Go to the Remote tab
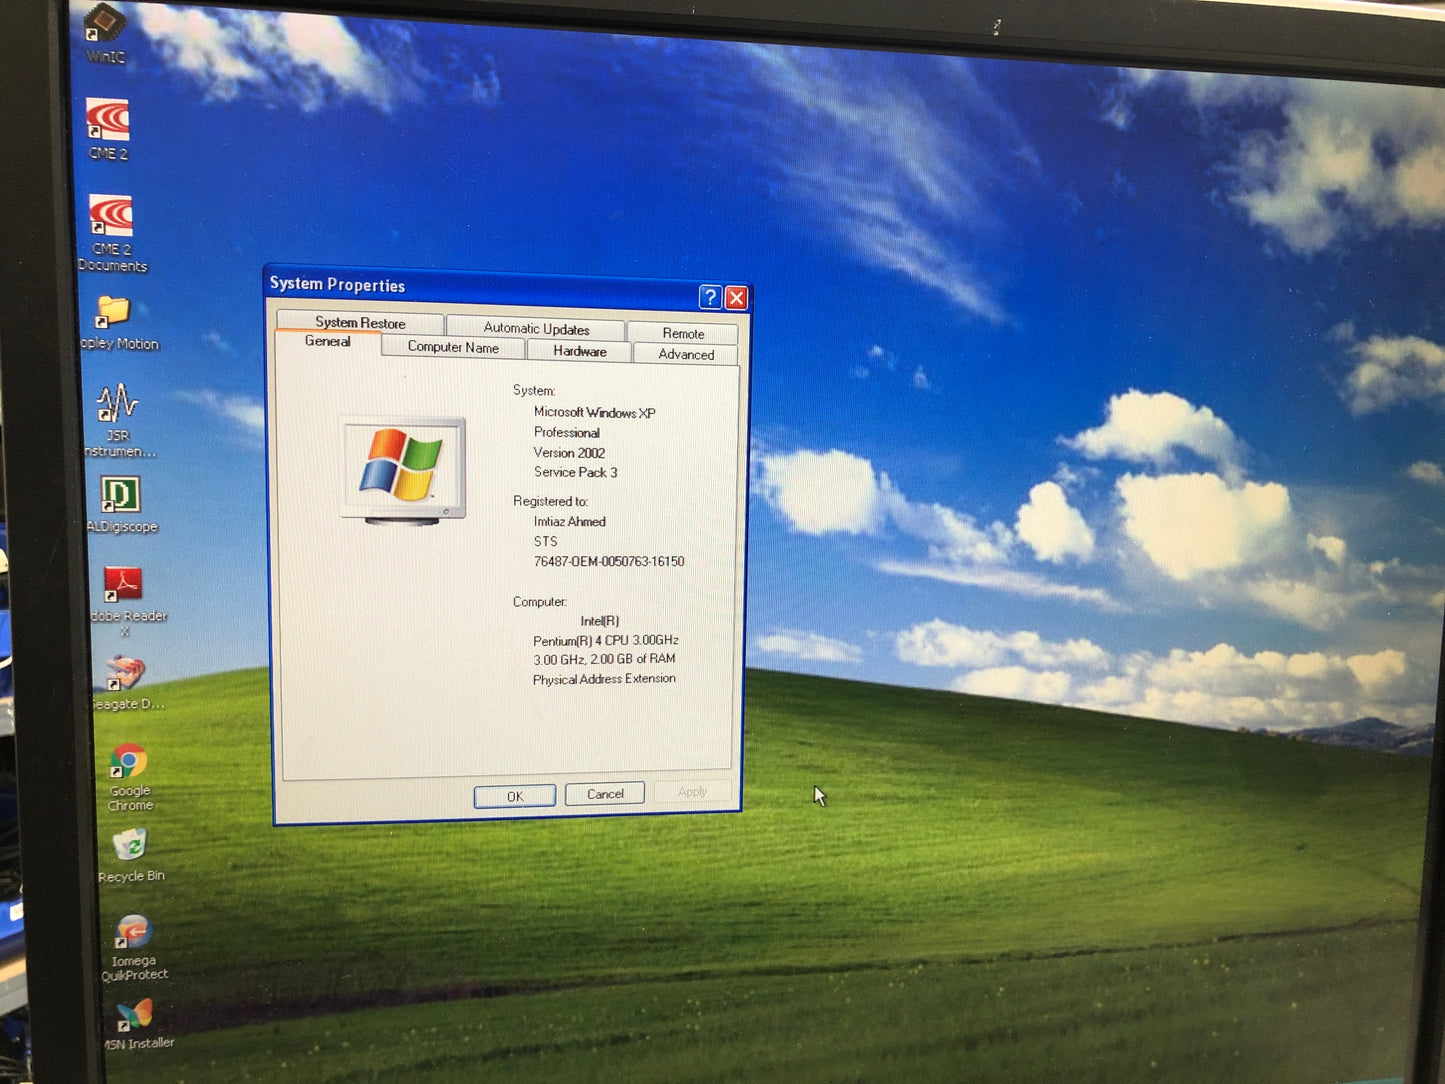1445x1084 pixels. [683, 334]
